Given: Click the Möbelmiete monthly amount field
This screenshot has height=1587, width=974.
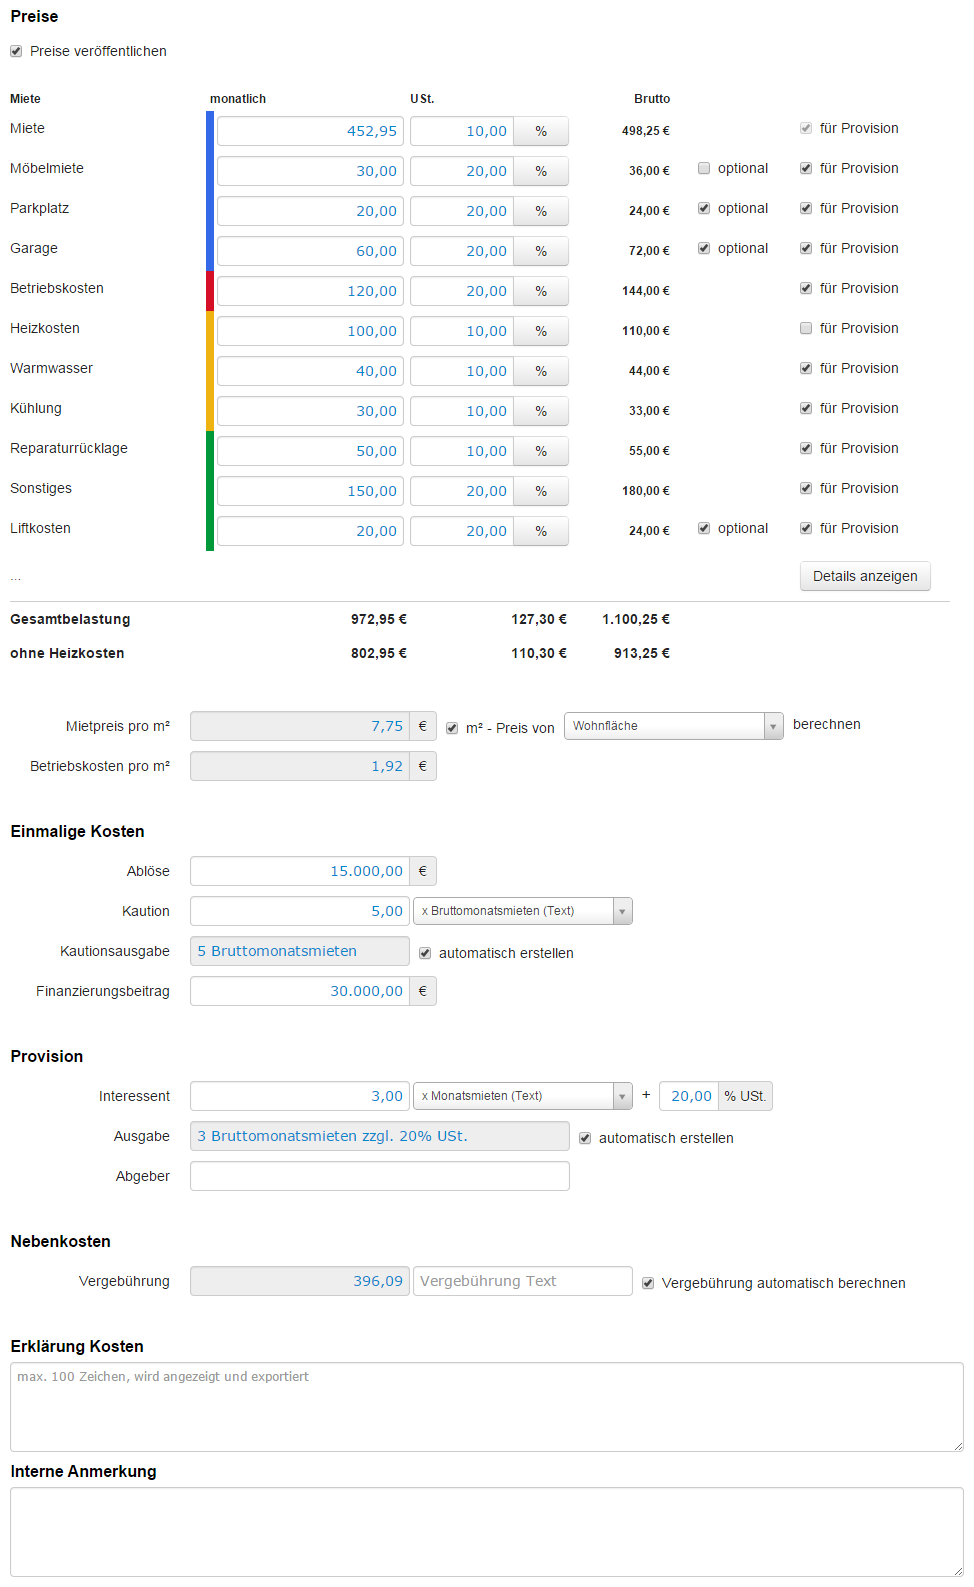Looking at the screenshot, I should [x=310, y=171].
